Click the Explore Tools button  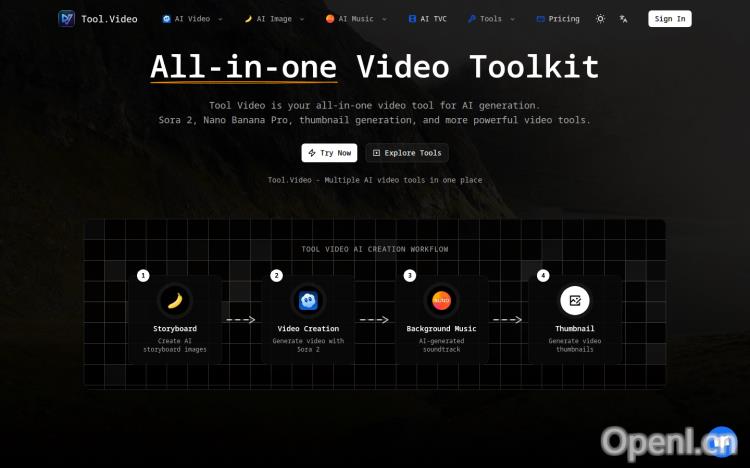pos(407,153)
